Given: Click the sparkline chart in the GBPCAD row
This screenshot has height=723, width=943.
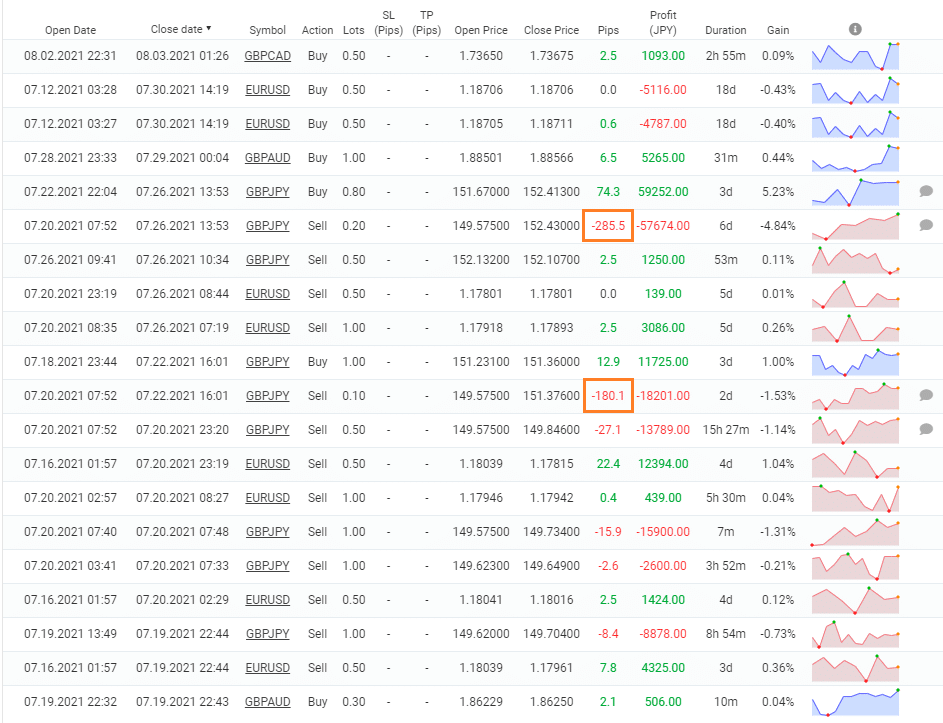Looking at the screenshot, I should point(855,56).
